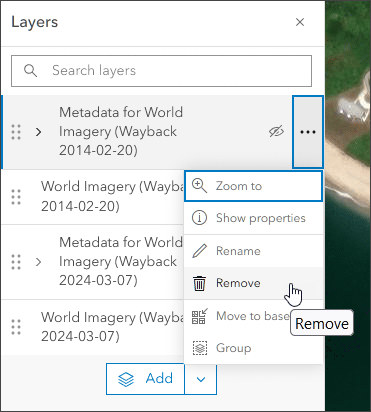
Task: Select the World Imagery (Wayback 2024-03-07) layer name
Action: tap(112, 327)
